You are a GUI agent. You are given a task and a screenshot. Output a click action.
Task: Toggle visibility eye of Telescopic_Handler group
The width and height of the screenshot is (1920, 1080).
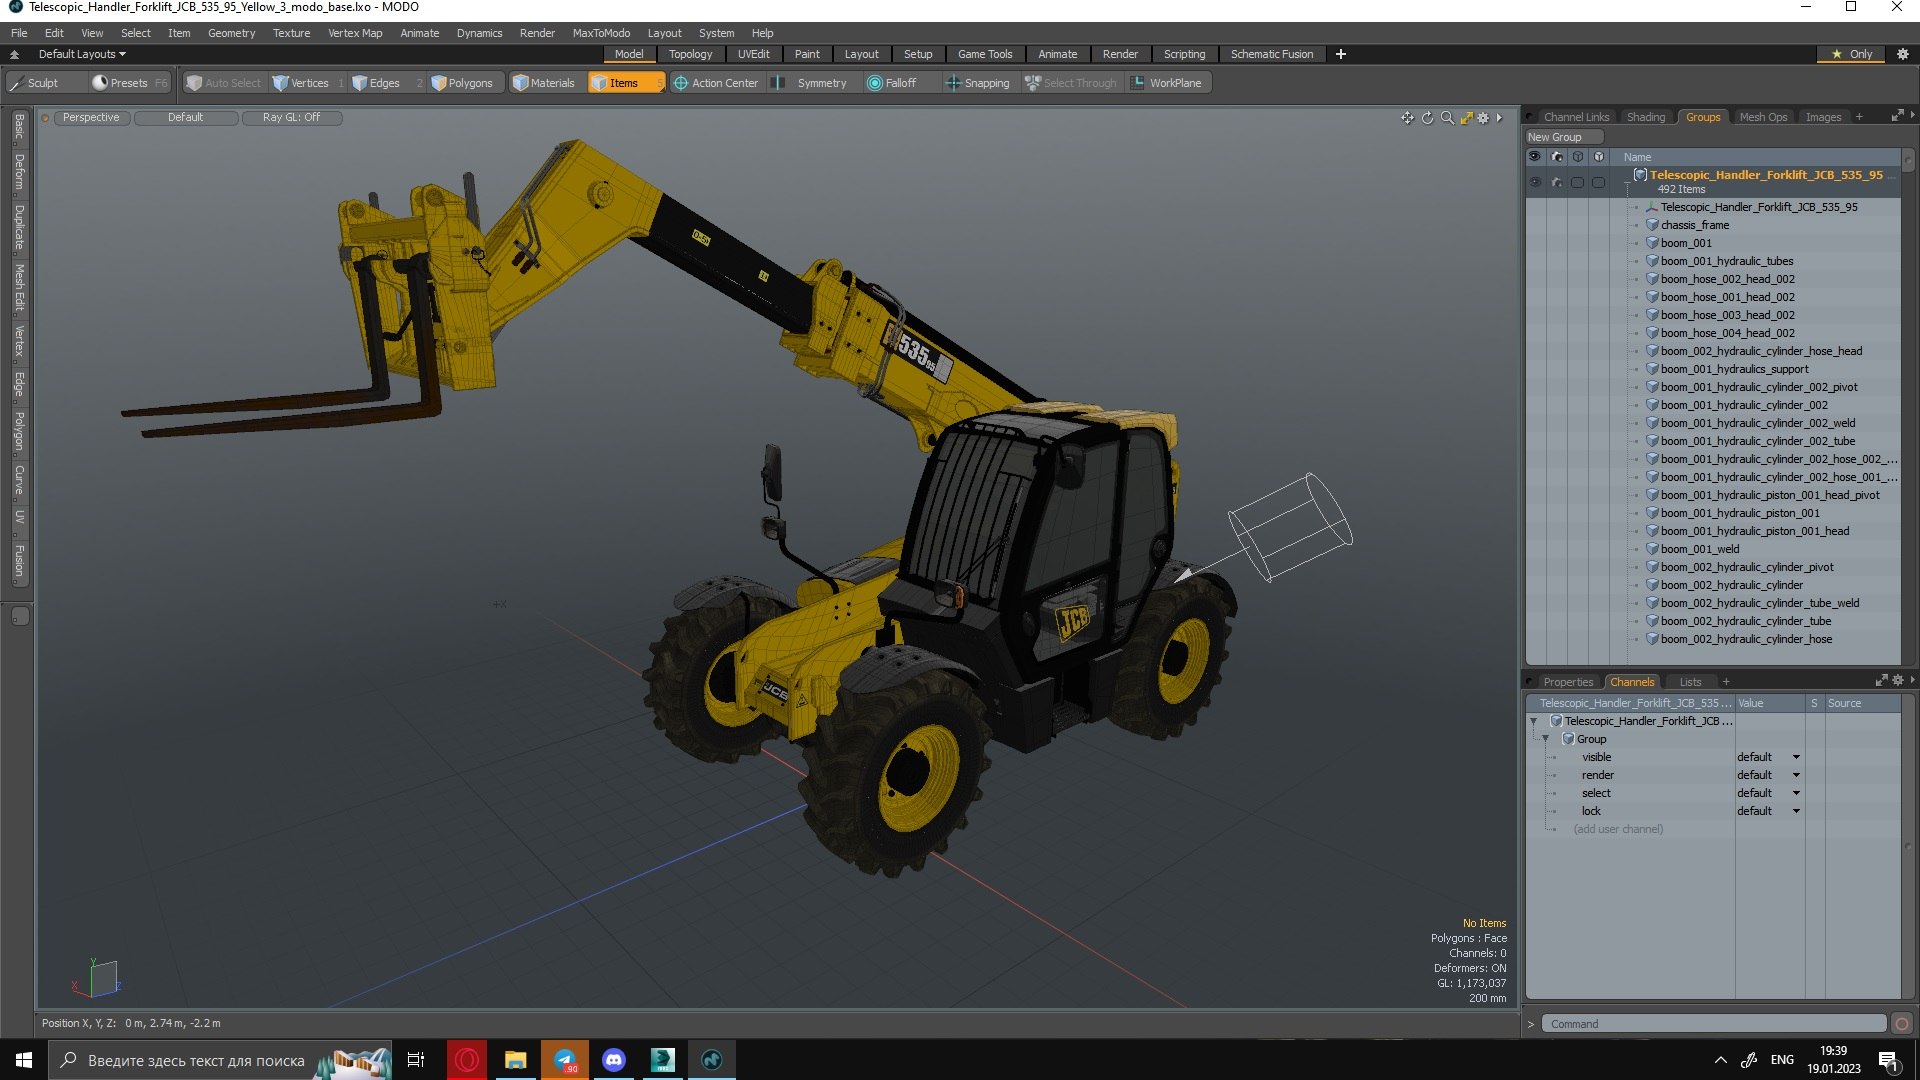click(x=1535, y=182)
